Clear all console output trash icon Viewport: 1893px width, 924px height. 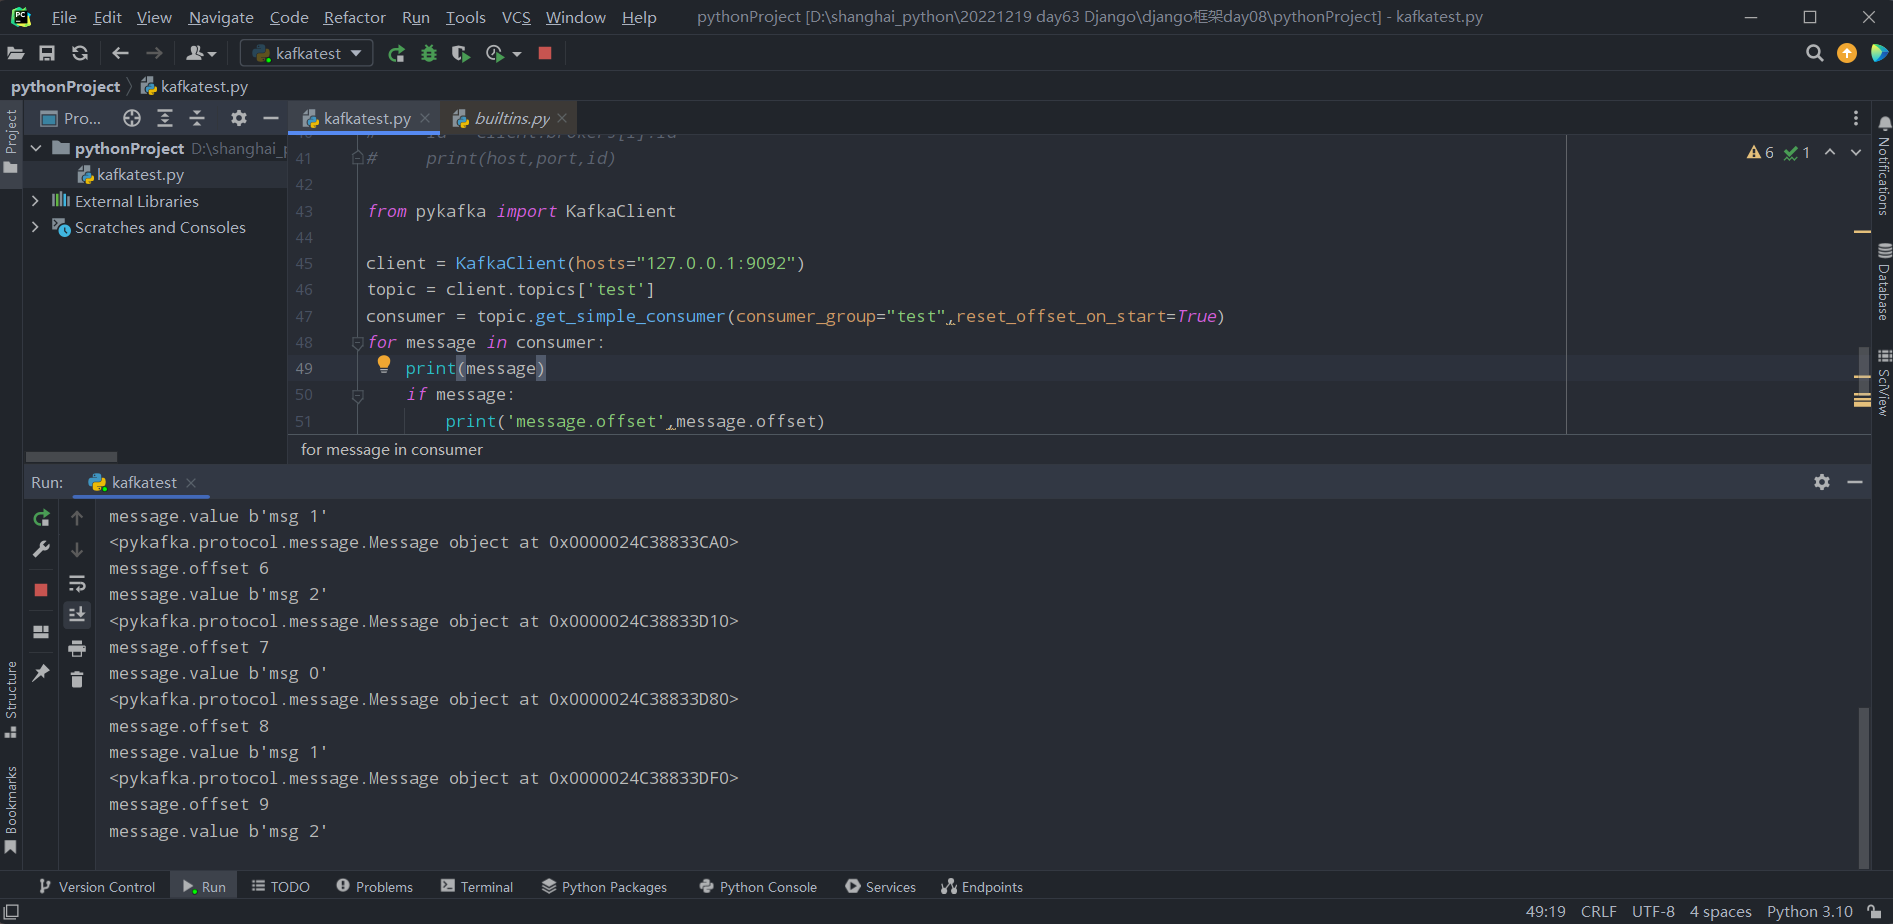pos(77,680)
